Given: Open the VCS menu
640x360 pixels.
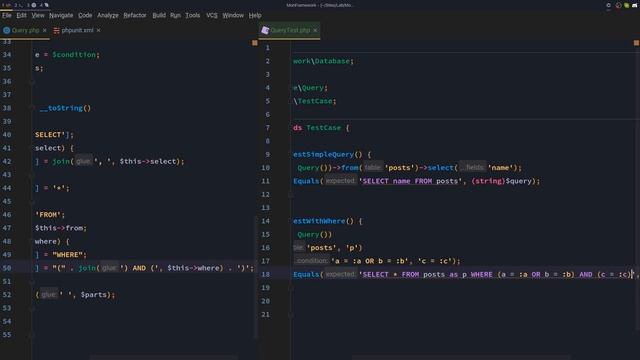Looking at the screenshot, I should [211, 16].
